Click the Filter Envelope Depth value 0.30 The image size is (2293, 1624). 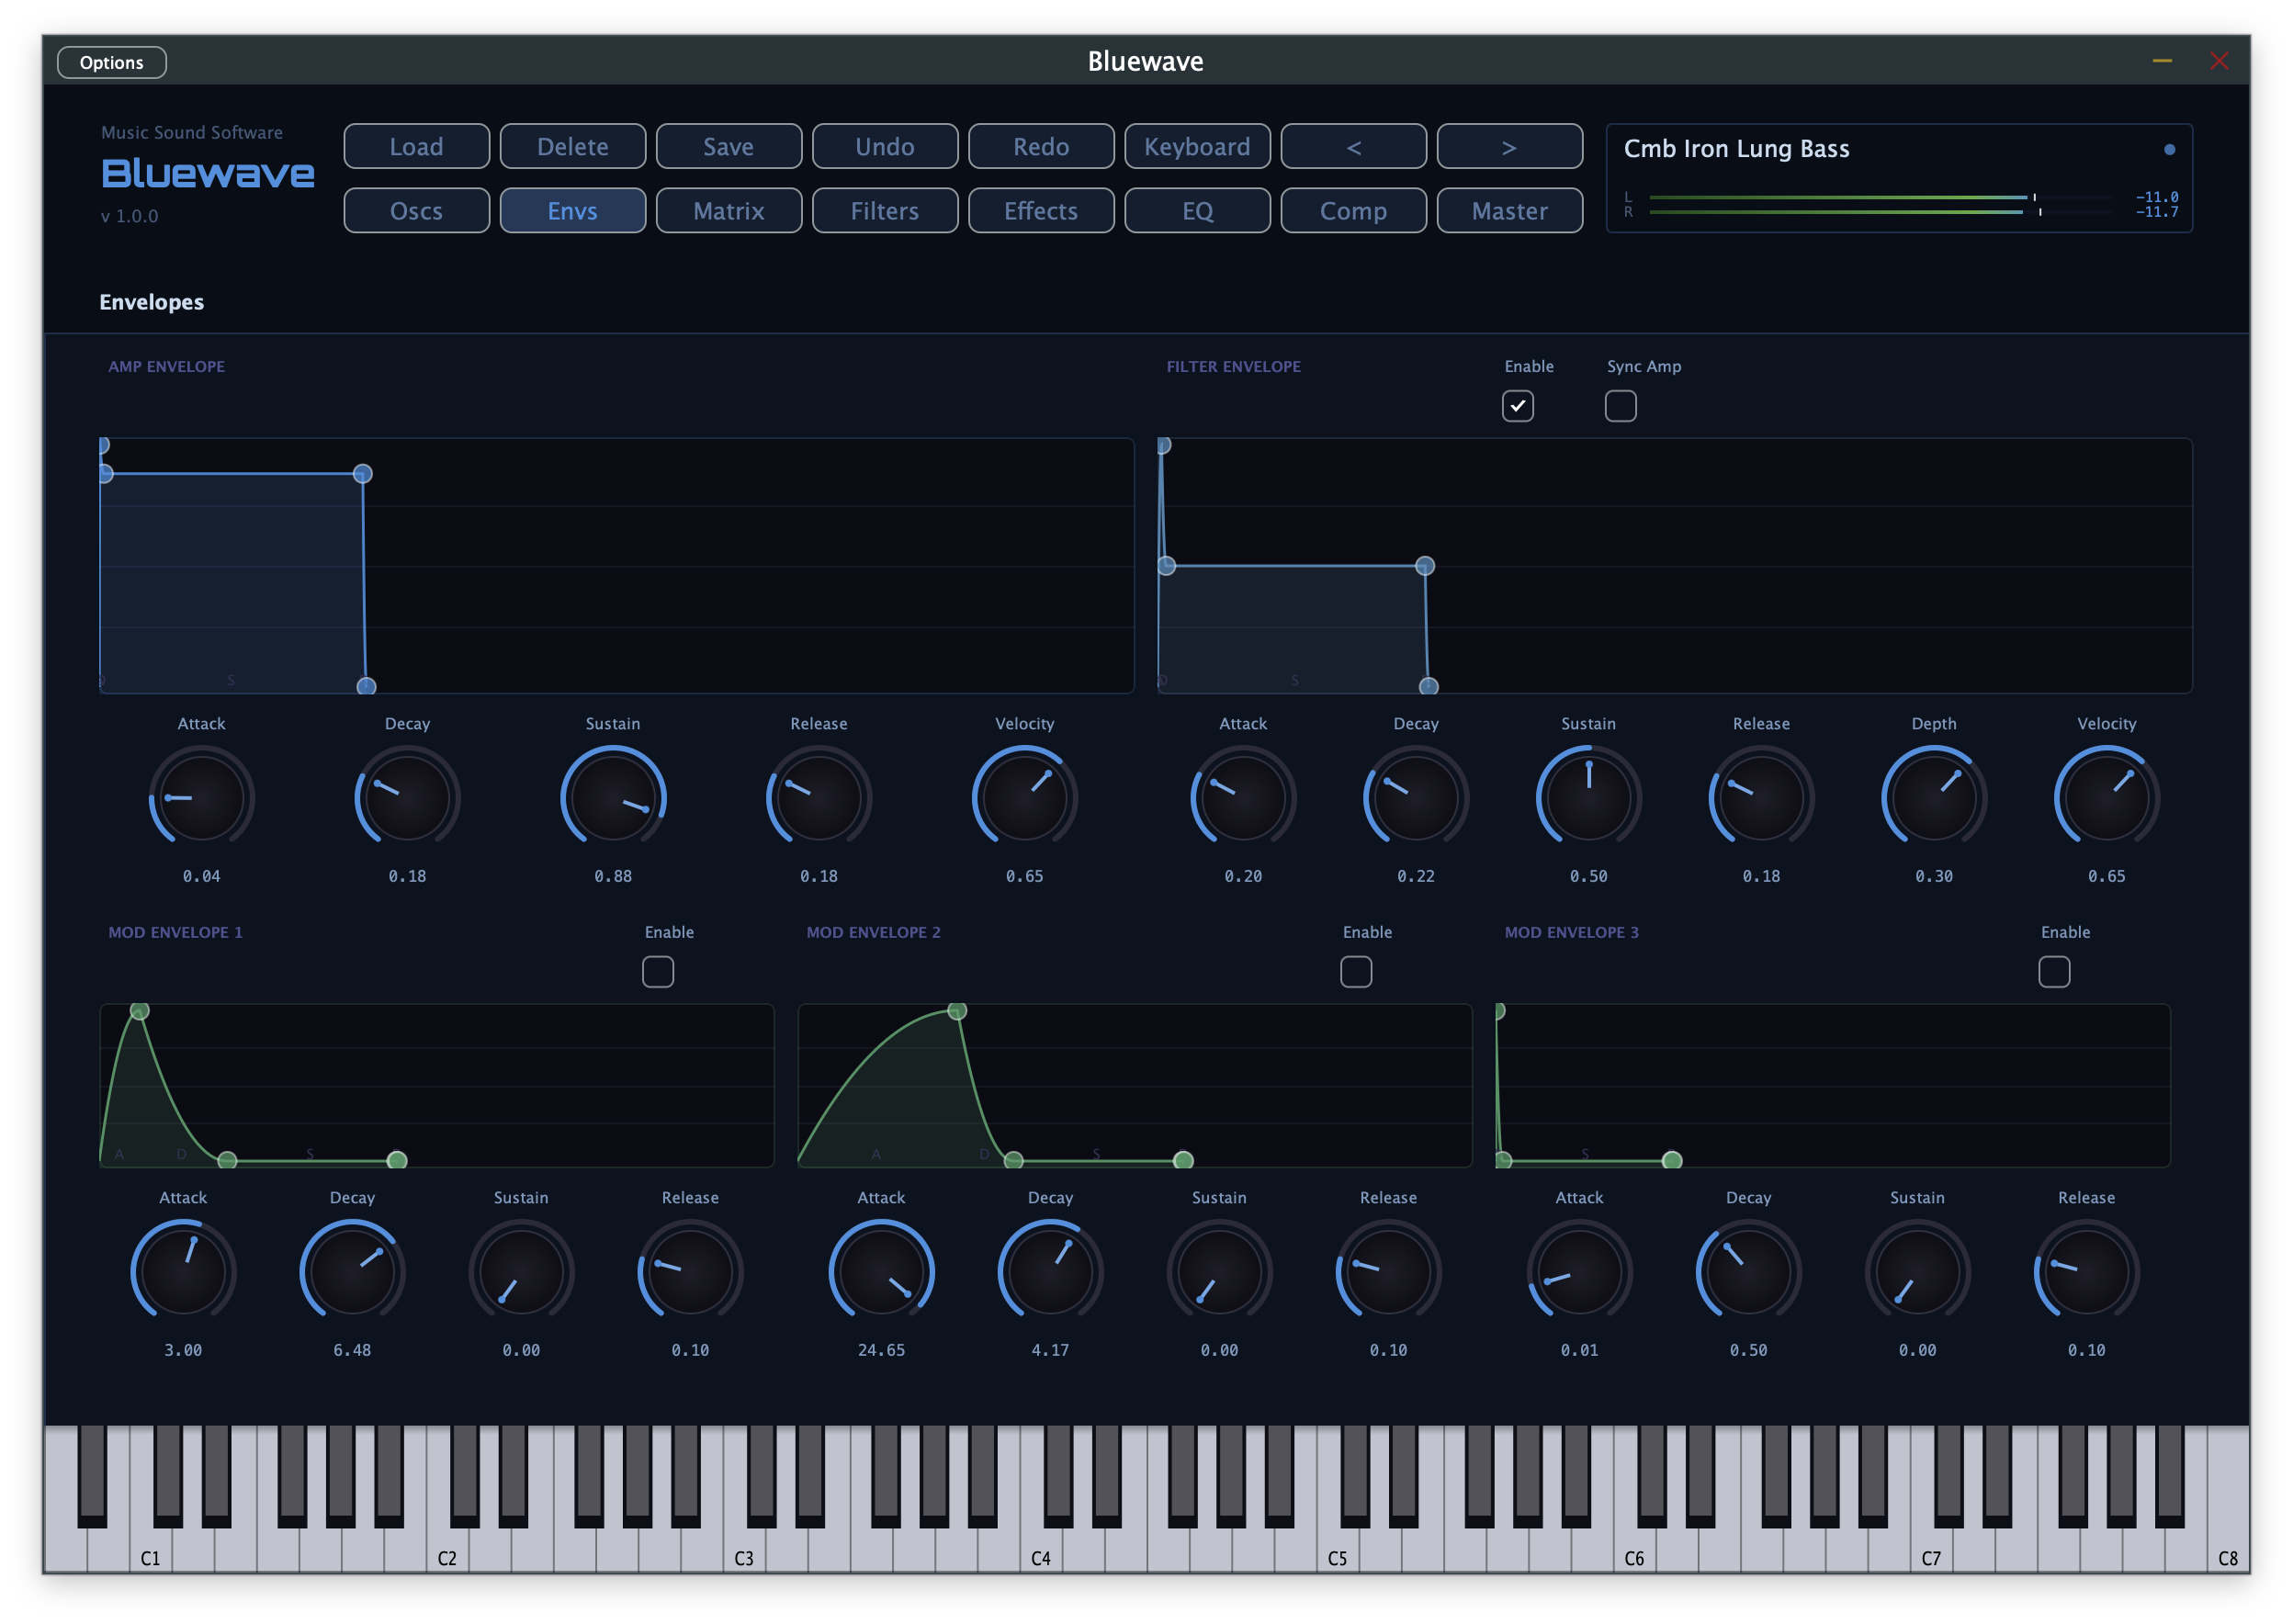1933,876
